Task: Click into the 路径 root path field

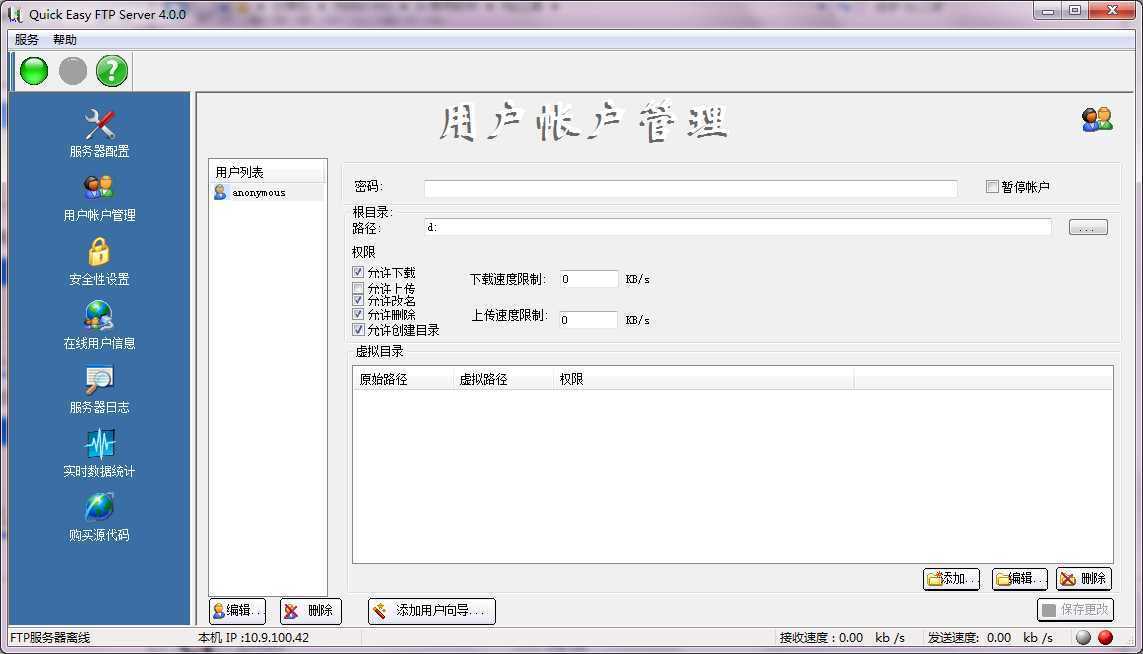Action: click(738, 227)
